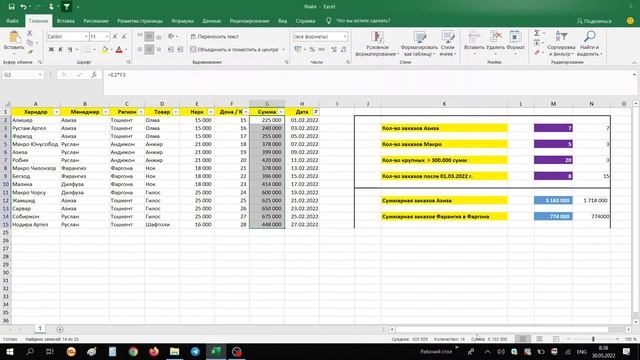Open Telegram from the taskbar

(195, 351)
